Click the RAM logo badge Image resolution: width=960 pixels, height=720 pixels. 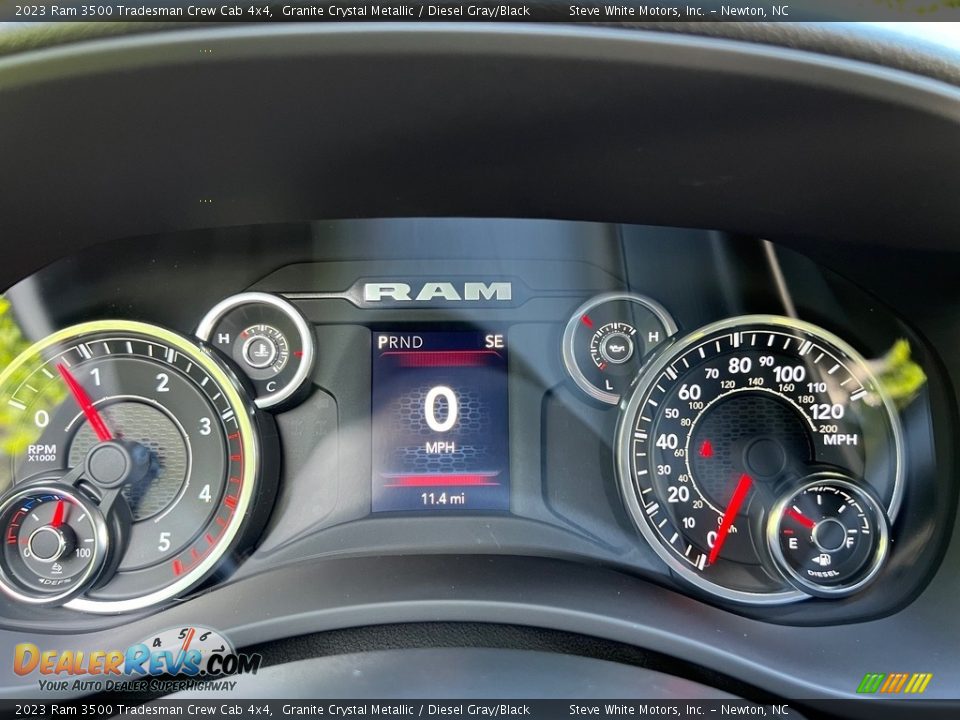(x=437, y=291)
